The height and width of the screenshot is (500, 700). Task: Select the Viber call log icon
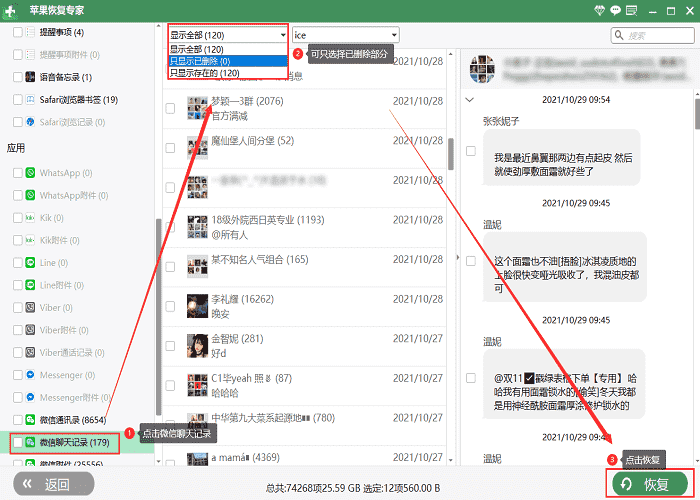pyautogui.click(x=30, y=352)
